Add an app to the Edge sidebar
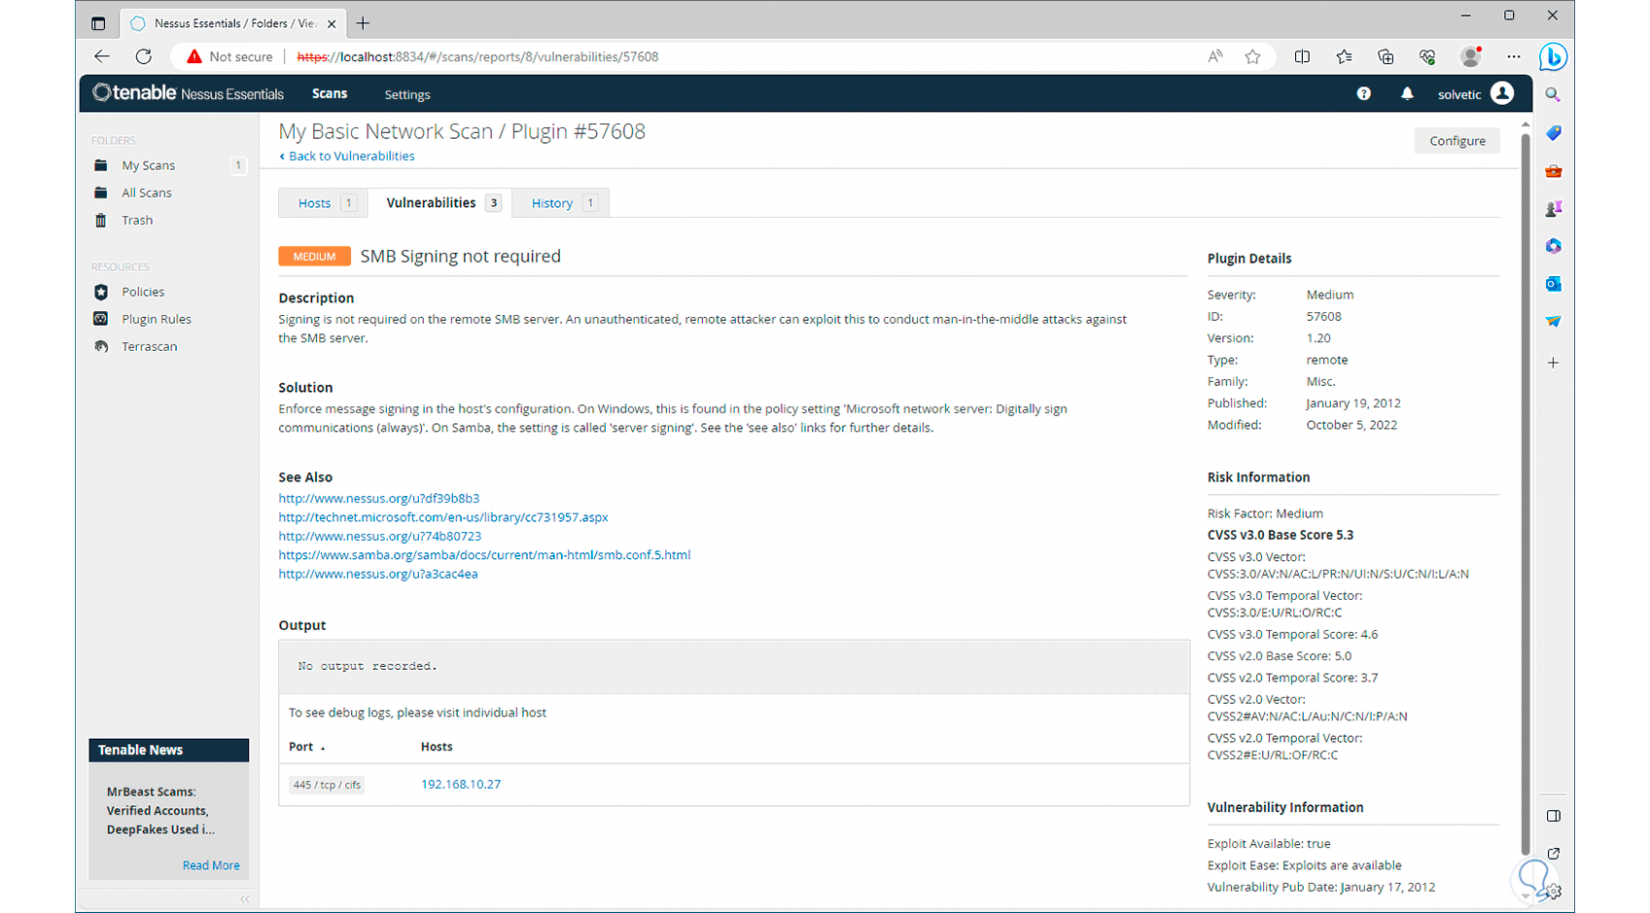Image resolution: width=1650 pixels, height=913 pixels. 1553,363
